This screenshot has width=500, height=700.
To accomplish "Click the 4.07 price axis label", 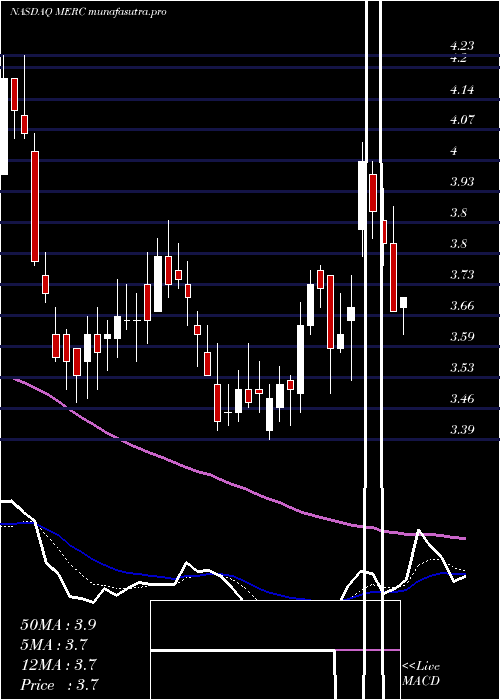I will 462,120.
